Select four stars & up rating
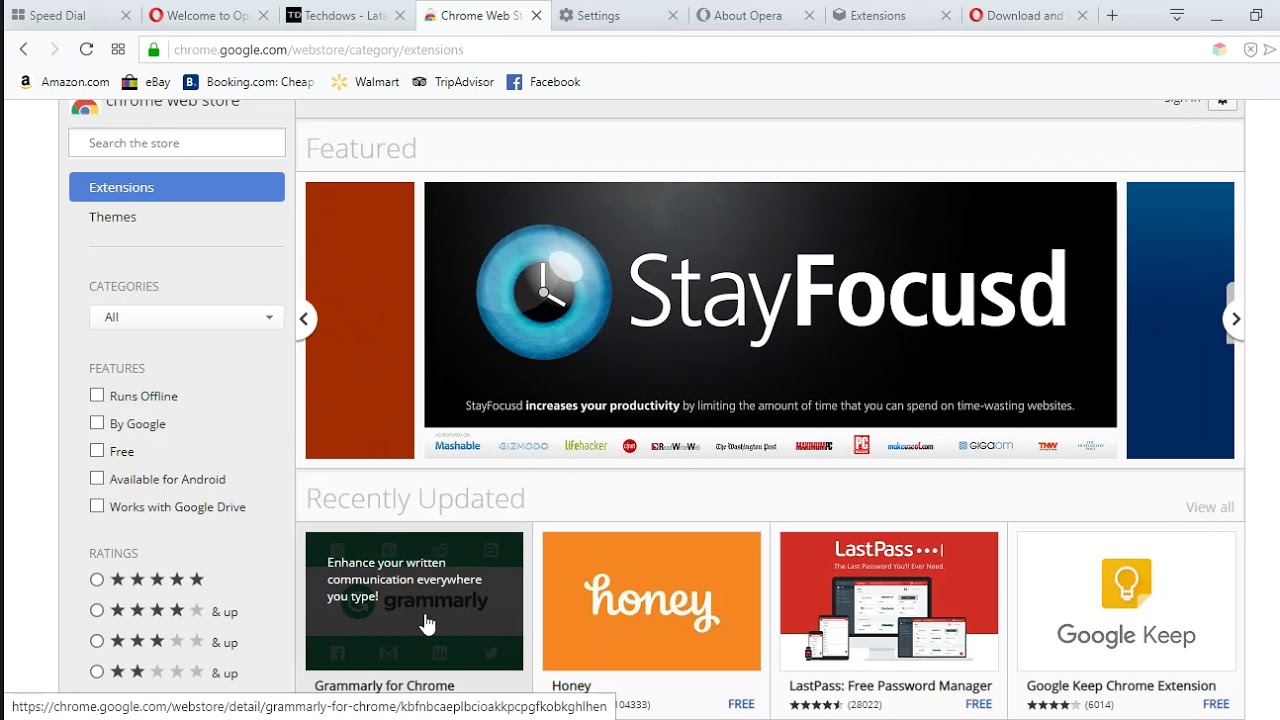The image size is (1280, 720). [97, 610]
